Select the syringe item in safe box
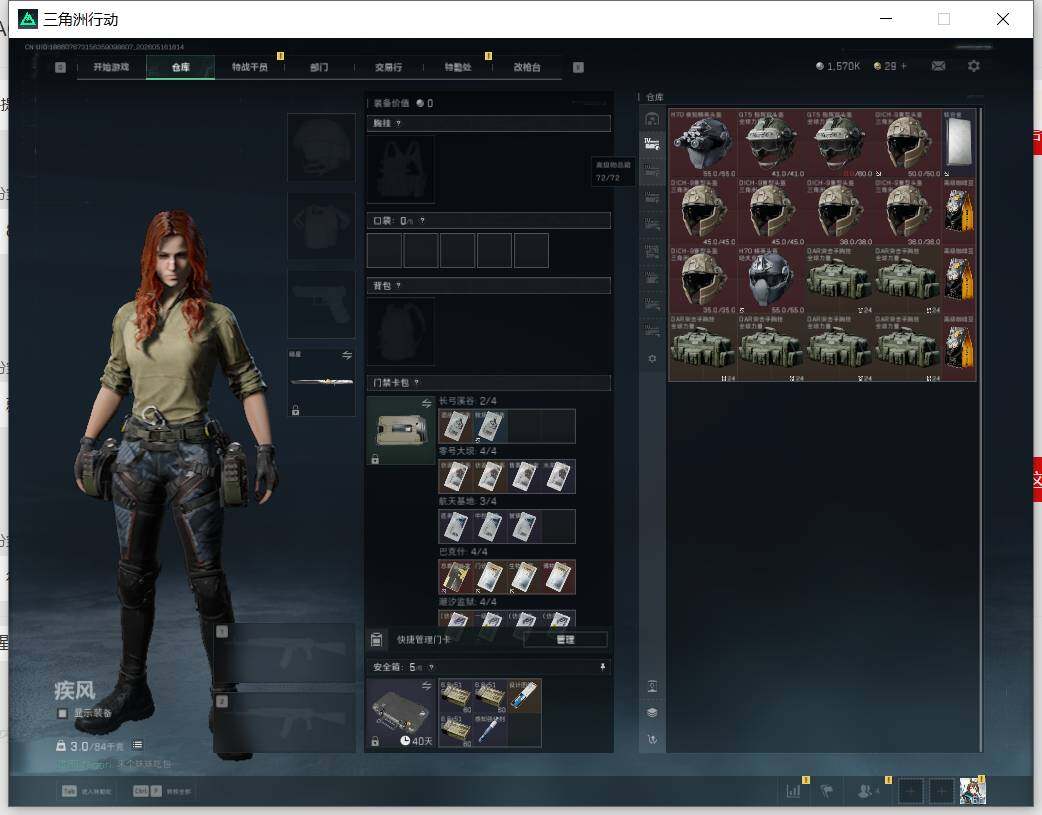 [490, 731]
